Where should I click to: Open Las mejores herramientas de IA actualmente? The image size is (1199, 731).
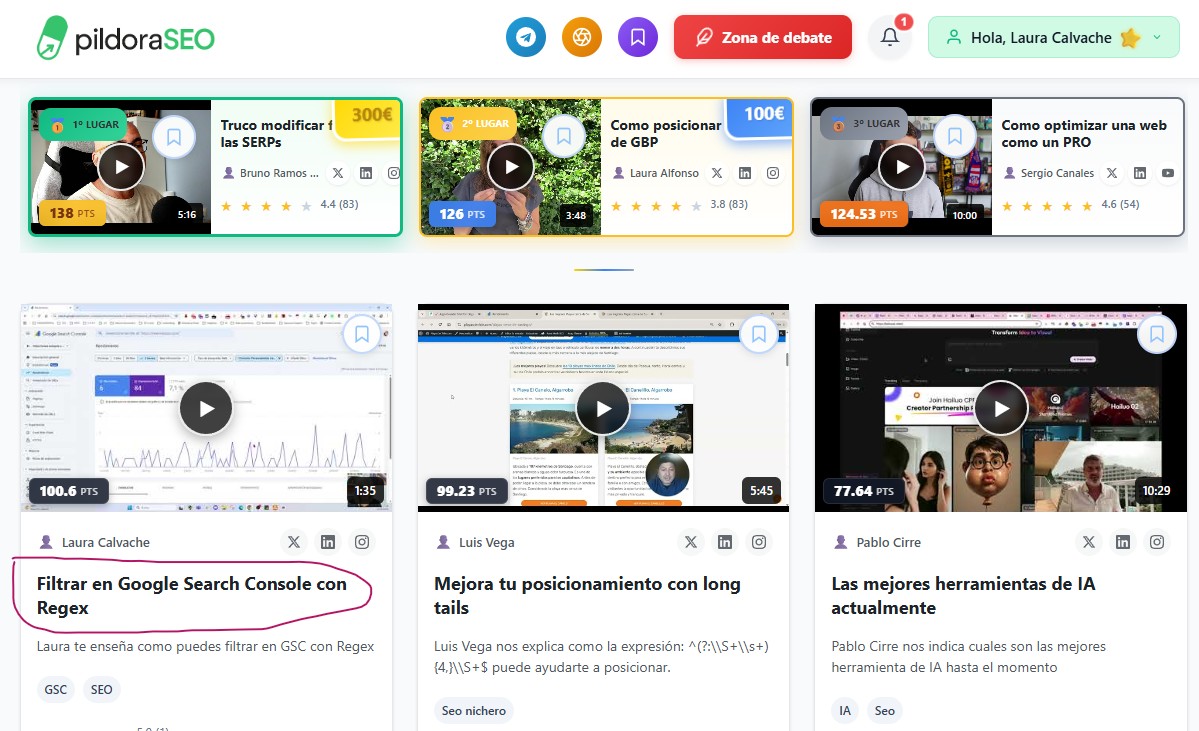pos(963,596)
